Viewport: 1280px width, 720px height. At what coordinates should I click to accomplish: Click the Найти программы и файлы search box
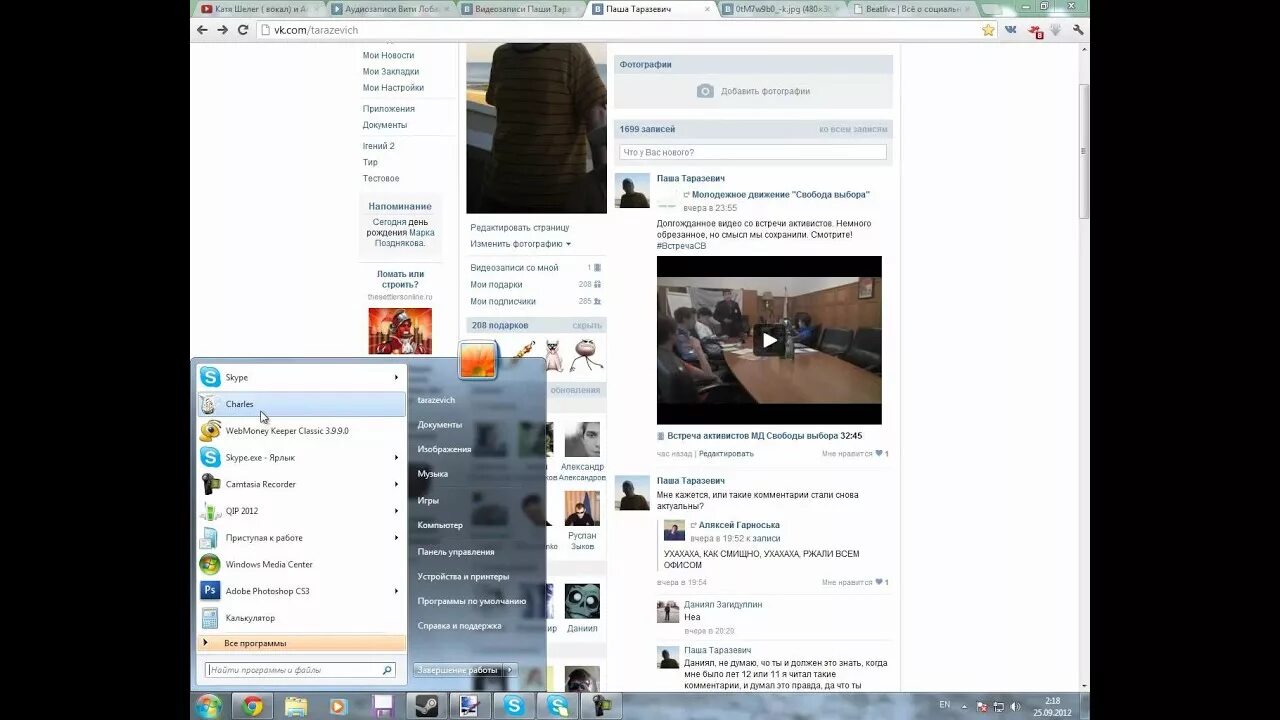click(x=299, y=670)
